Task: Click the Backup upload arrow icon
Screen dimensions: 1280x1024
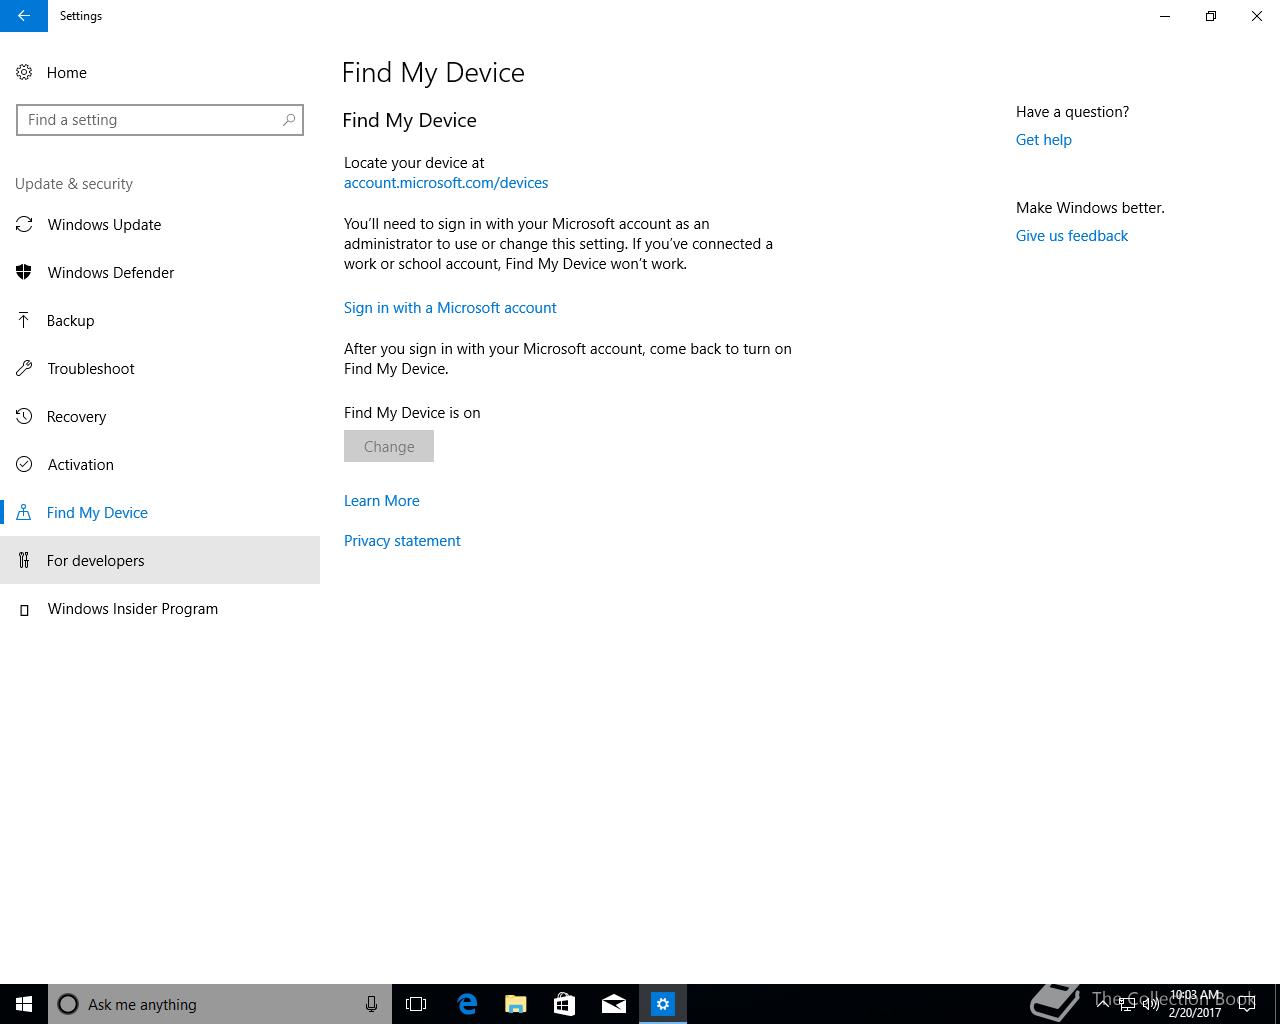Action: [x=24, y=320]
